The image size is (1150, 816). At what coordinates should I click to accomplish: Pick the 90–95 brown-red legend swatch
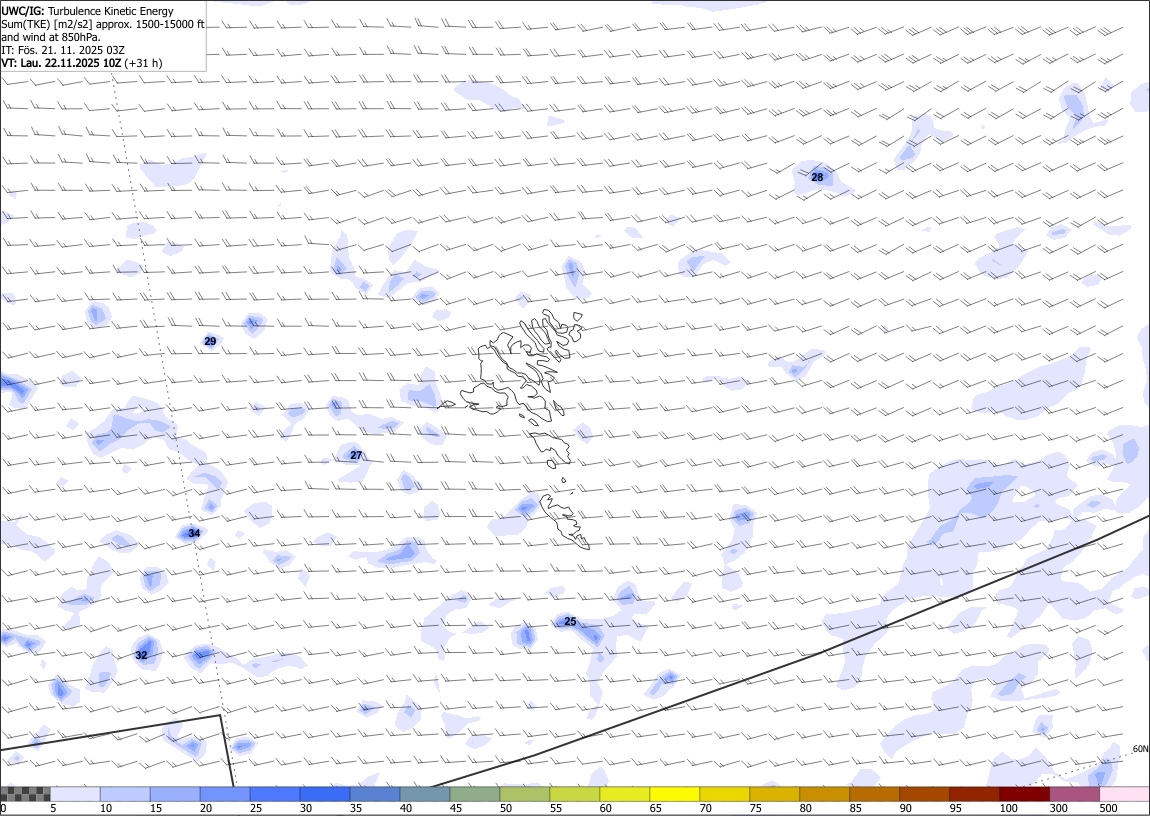(924, 794)
